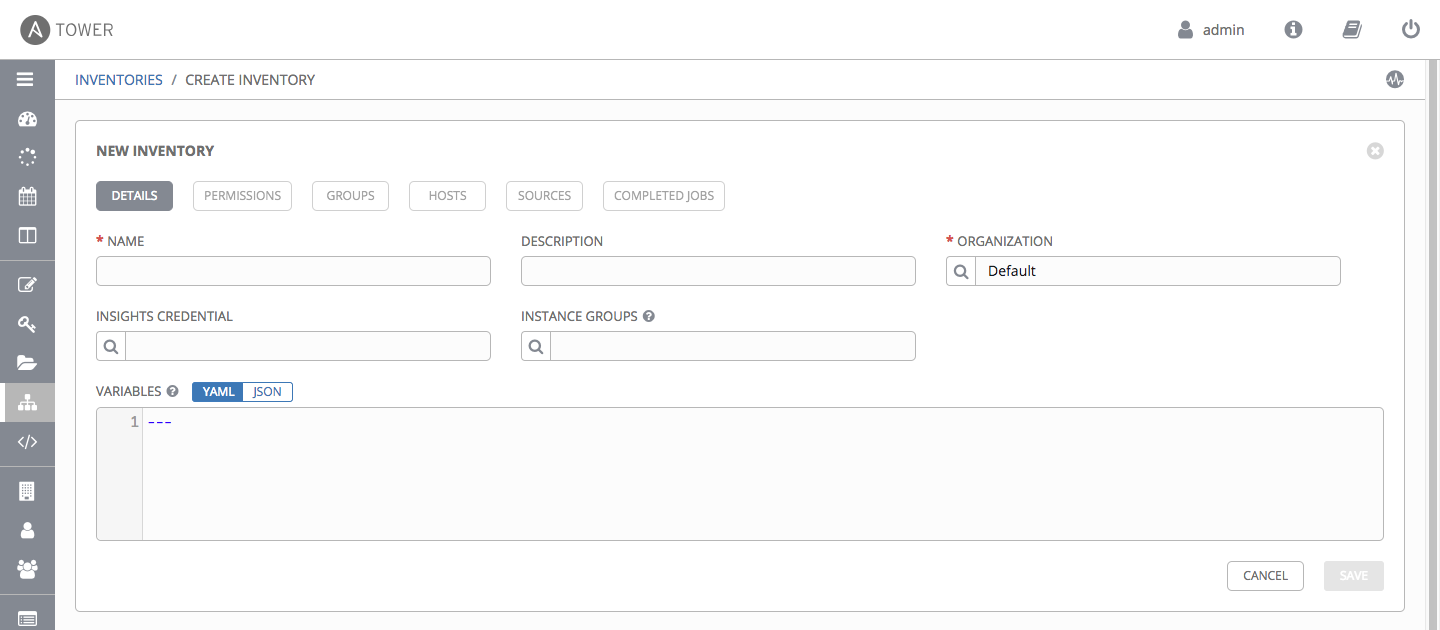Image resolution: width=1440 pixels, height=630 pixels.
Task: Open the Dashboard from the sidebar
Action: point(27,120)
